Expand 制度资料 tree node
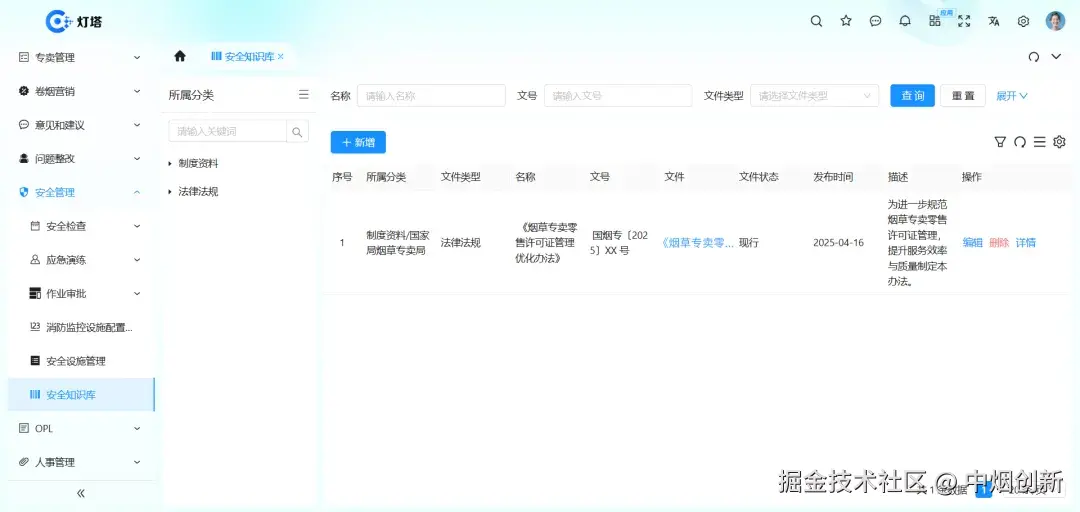Image resolution: width=1080 pixels, height=512 pixels. tap(170, 163)
